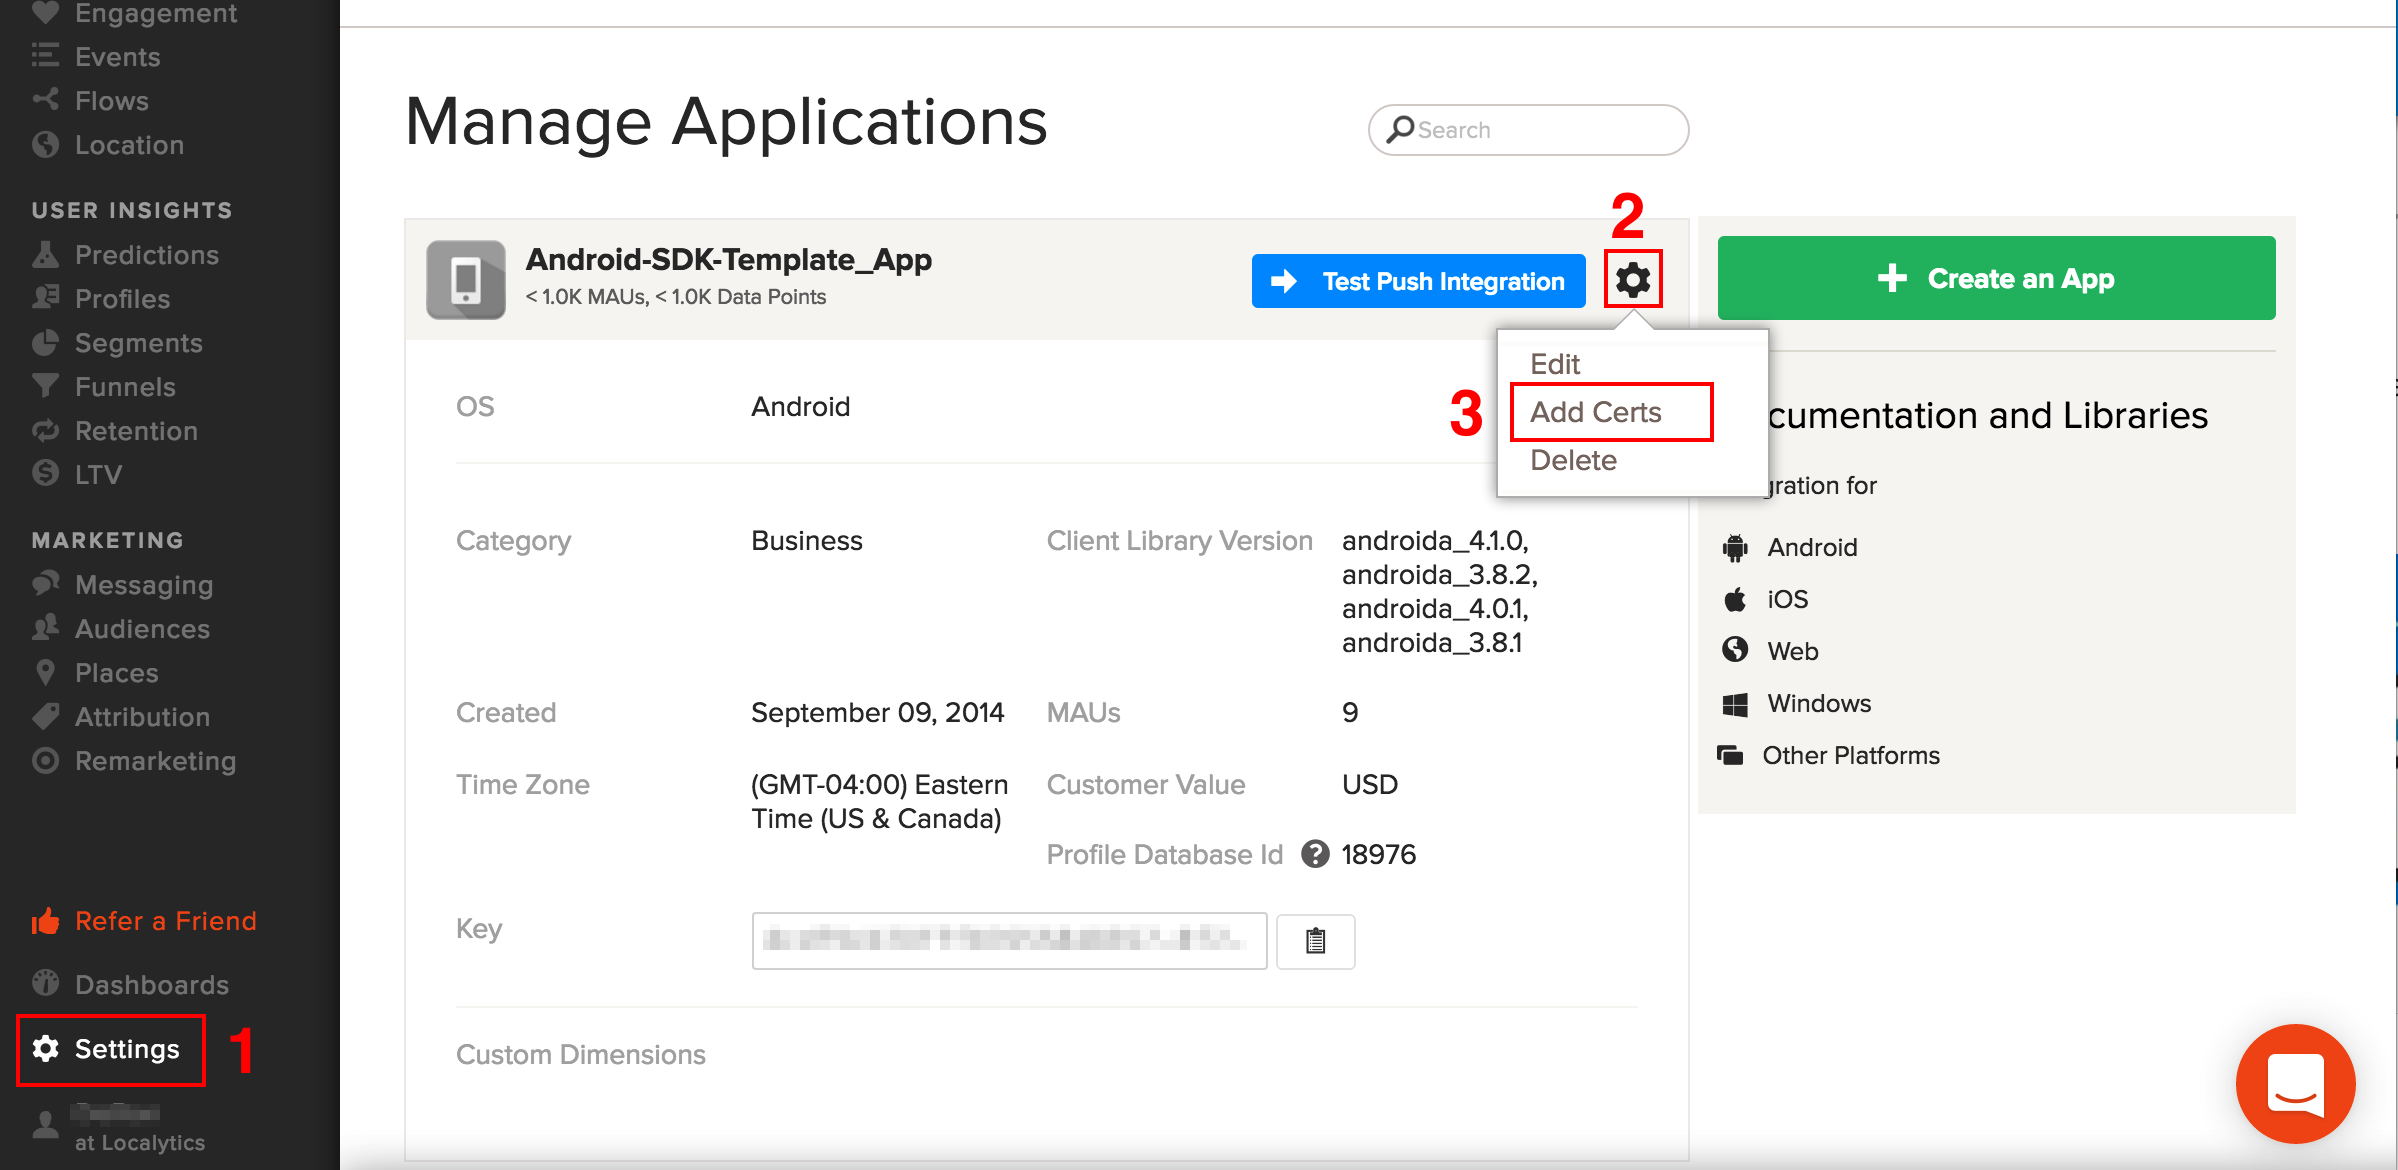This screenshot has width=2398, height=1170.
Task: Open the orange chat support bubble
Action: pyautogui.click(x=2295, y=1083)
